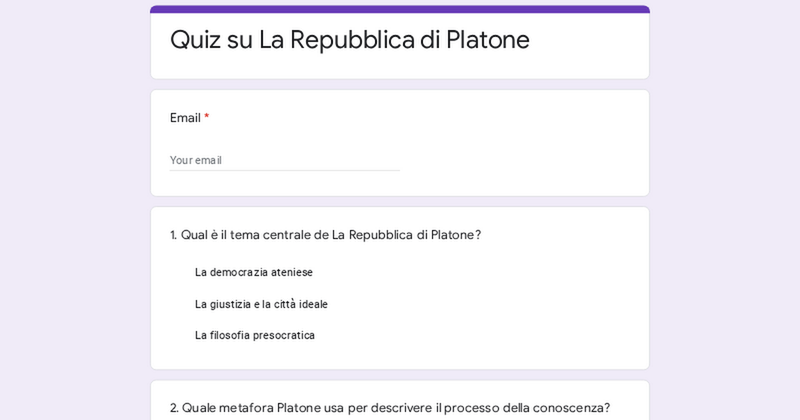The width and height of the screenshot is (800, 420).
Task: Select the "La democrazia ateniese" answer
Action: pyautogui.click(x=253, y=272)
